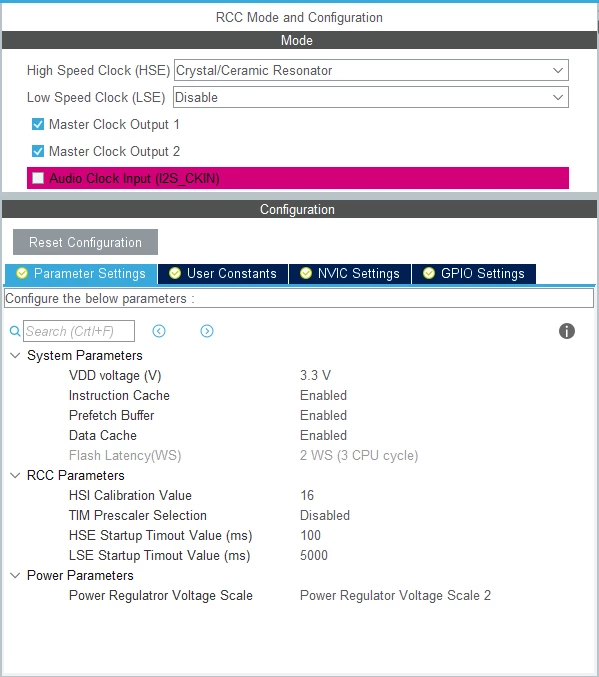Image resolution: width=599 pixels, height=677 pixels.
Task: Collapse System Parameters section
Action: pyautogui.click(x=15, y=355)
